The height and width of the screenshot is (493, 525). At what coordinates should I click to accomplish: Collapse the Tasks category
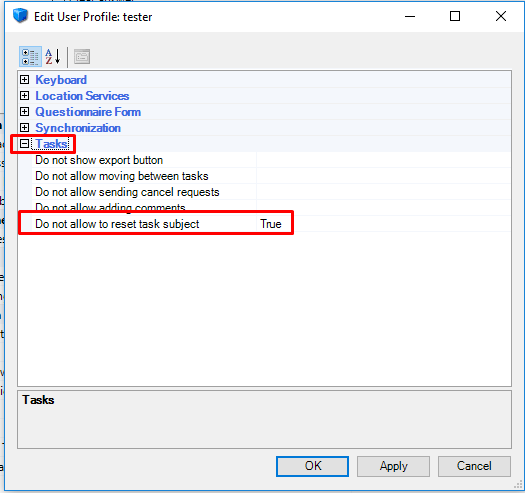click(x=24, y=144)
